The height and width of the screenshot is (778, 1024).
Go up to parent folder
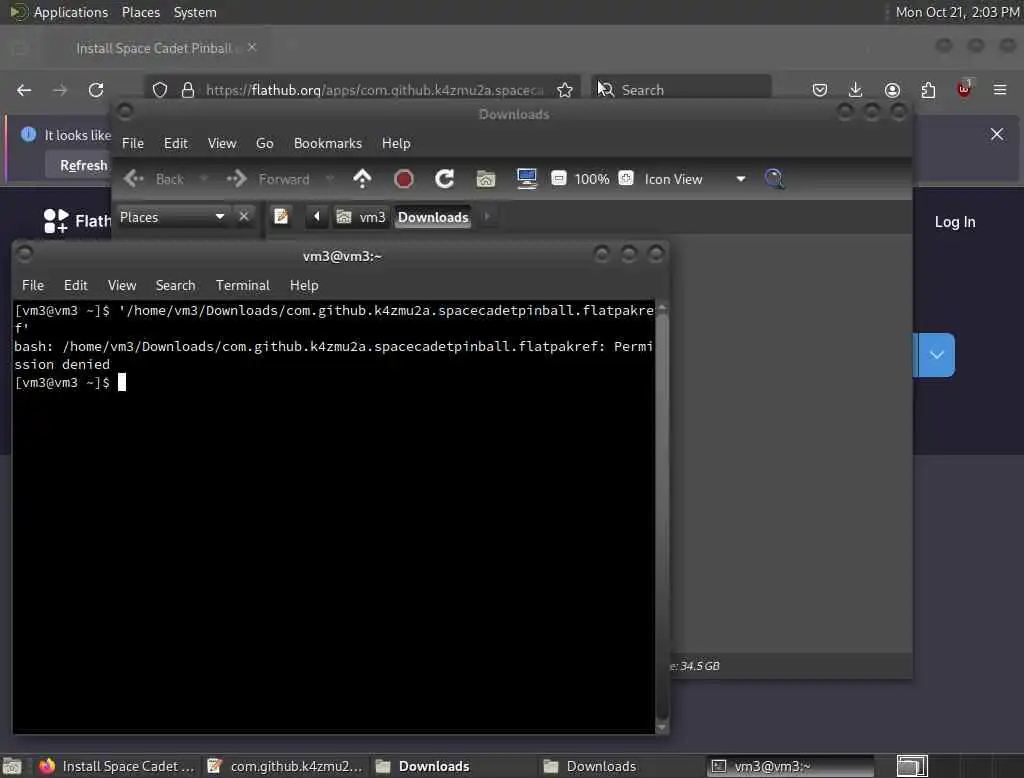362,179
